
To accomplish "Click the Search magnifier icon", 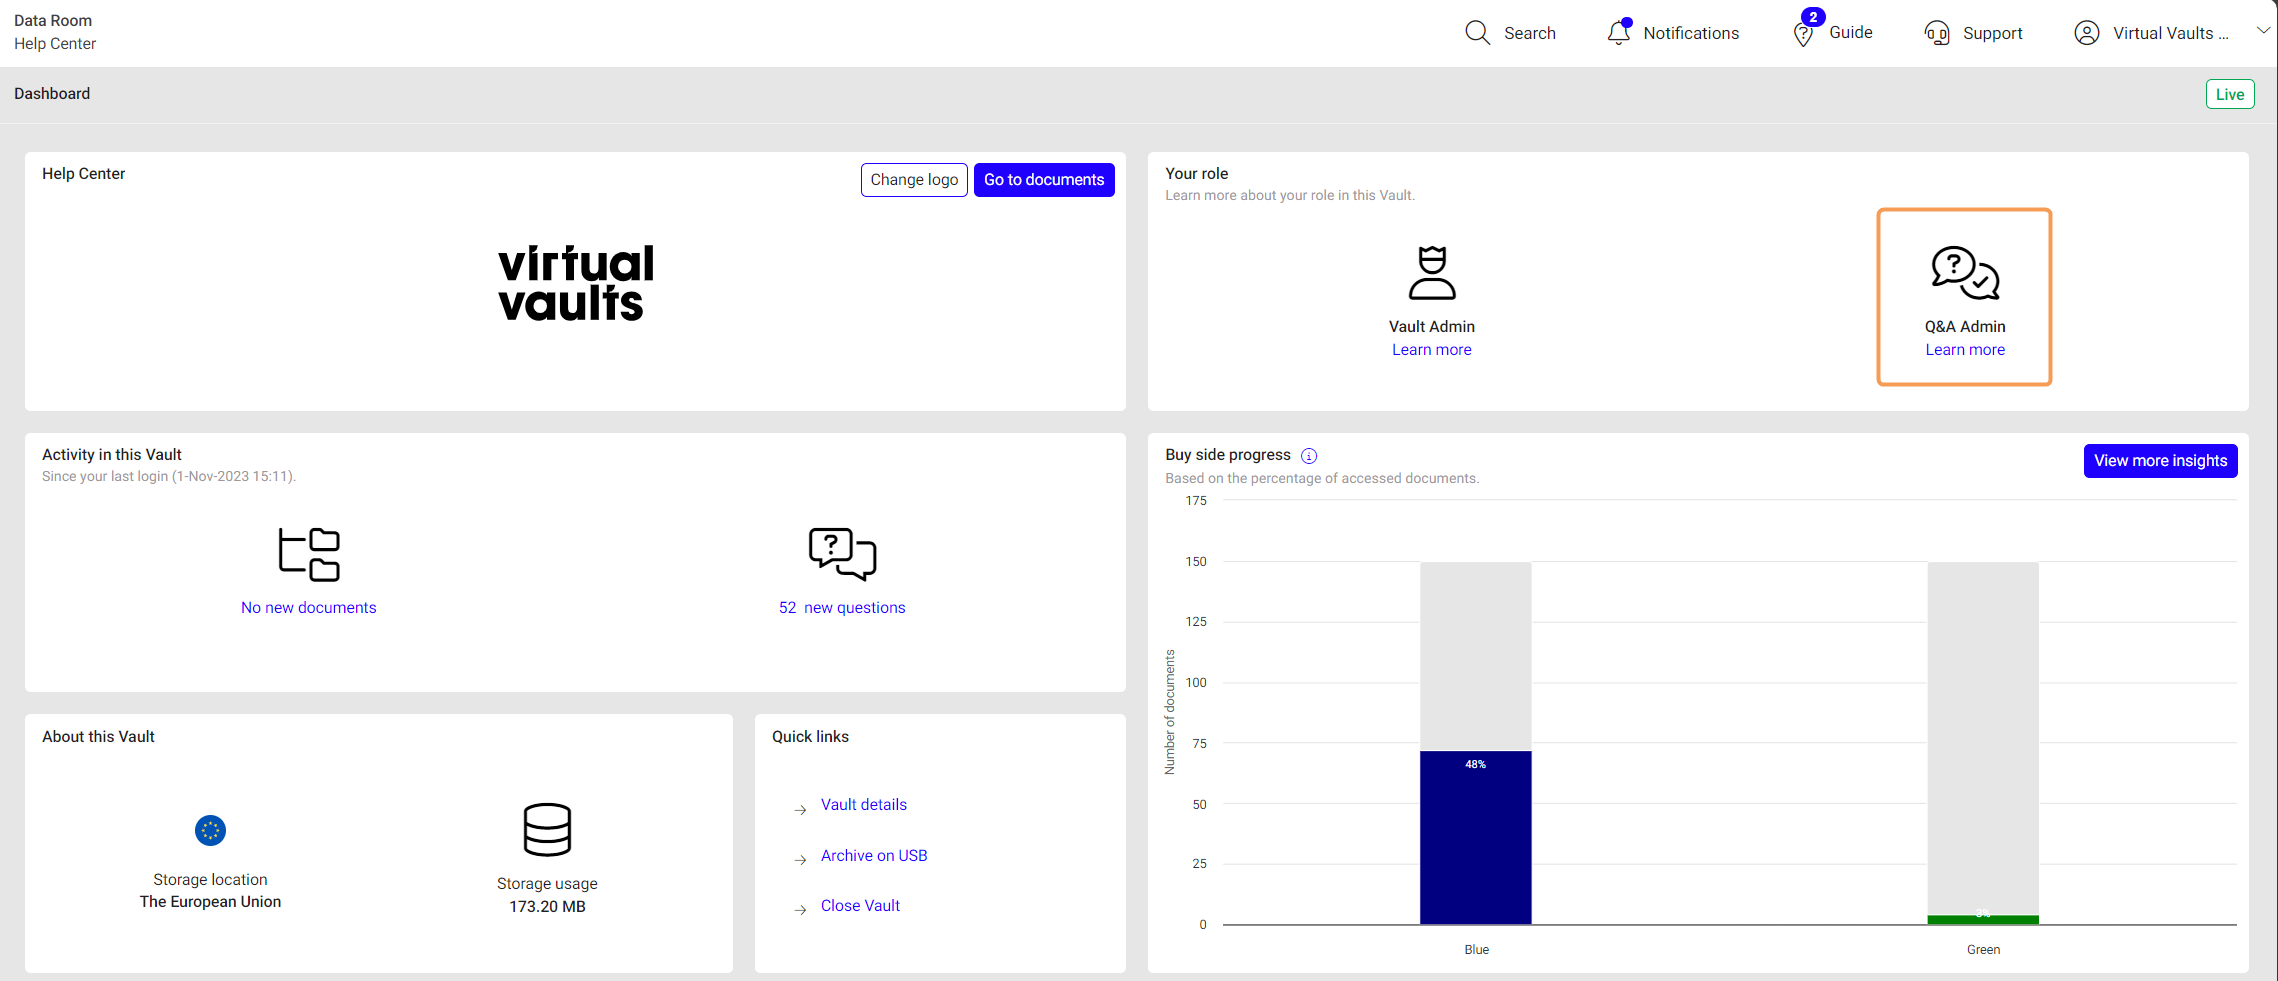I will pos(1477,33).
